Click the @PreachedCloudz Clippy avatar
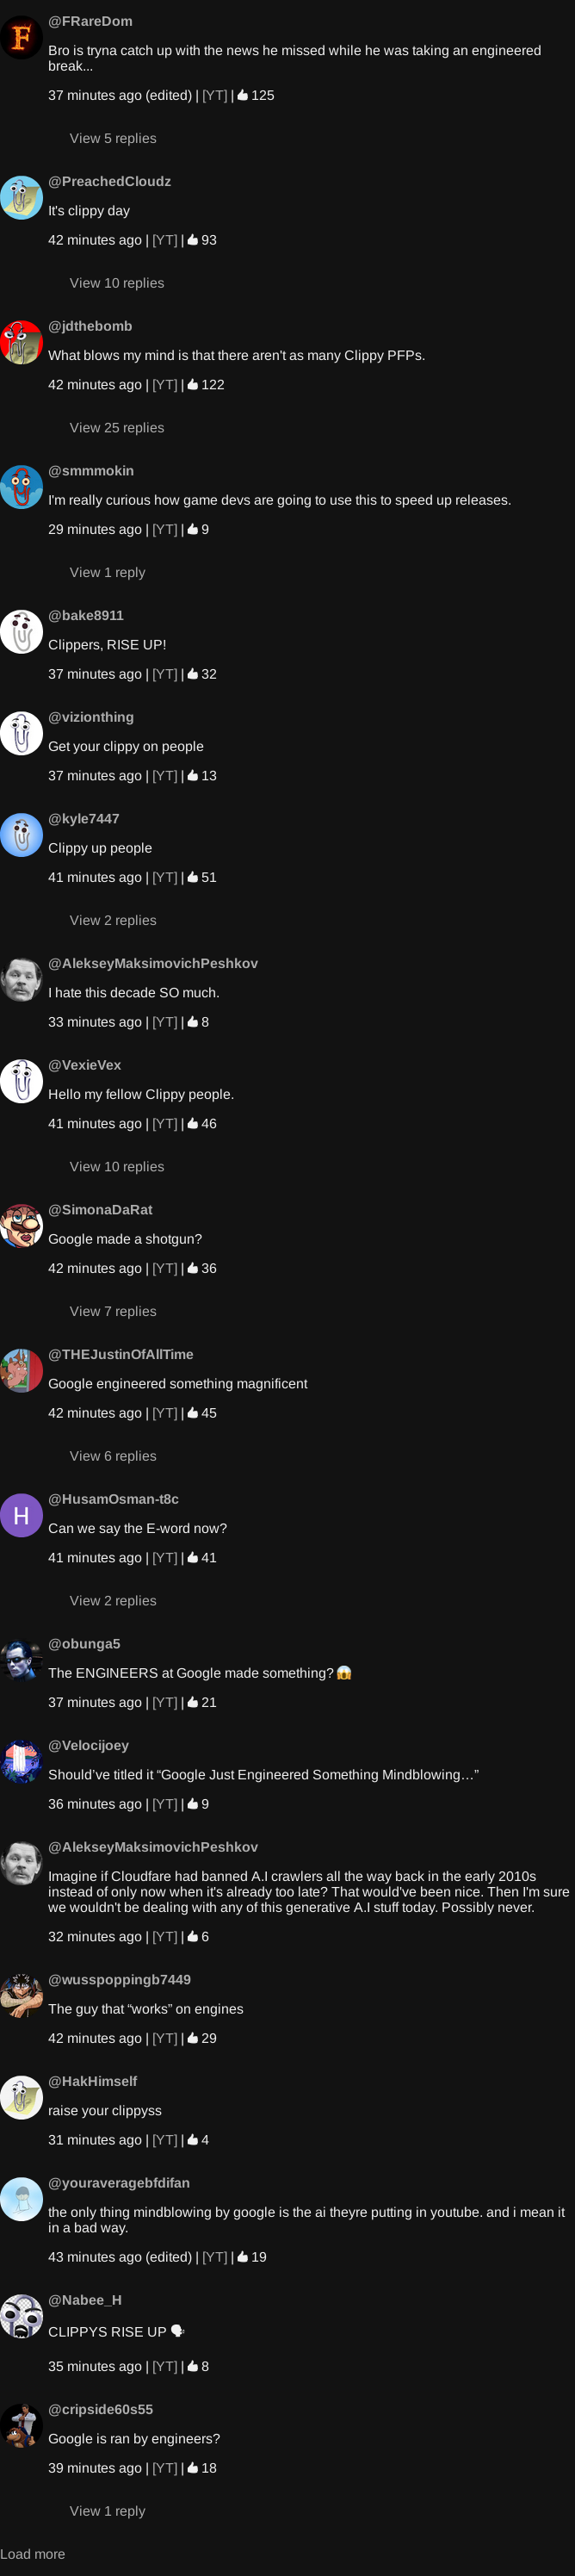 tap(21, 197)
